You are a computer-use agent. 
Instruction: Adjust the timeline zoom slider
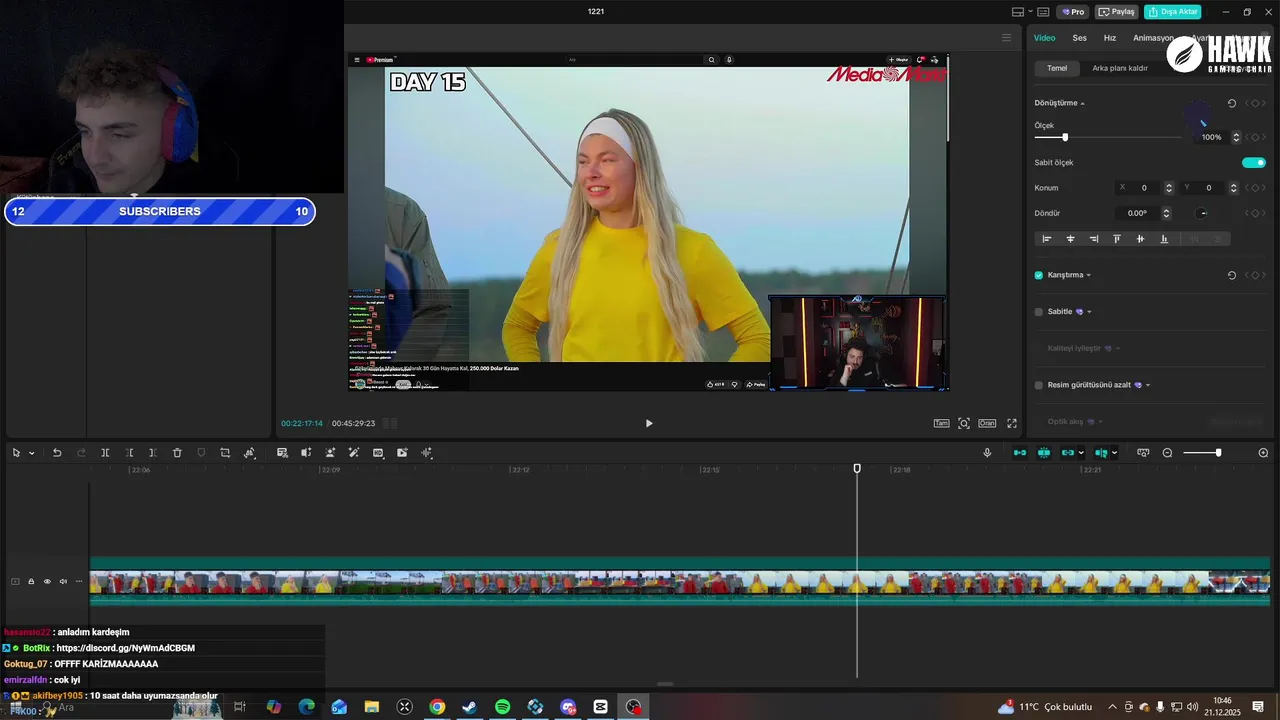[1218, 453]
